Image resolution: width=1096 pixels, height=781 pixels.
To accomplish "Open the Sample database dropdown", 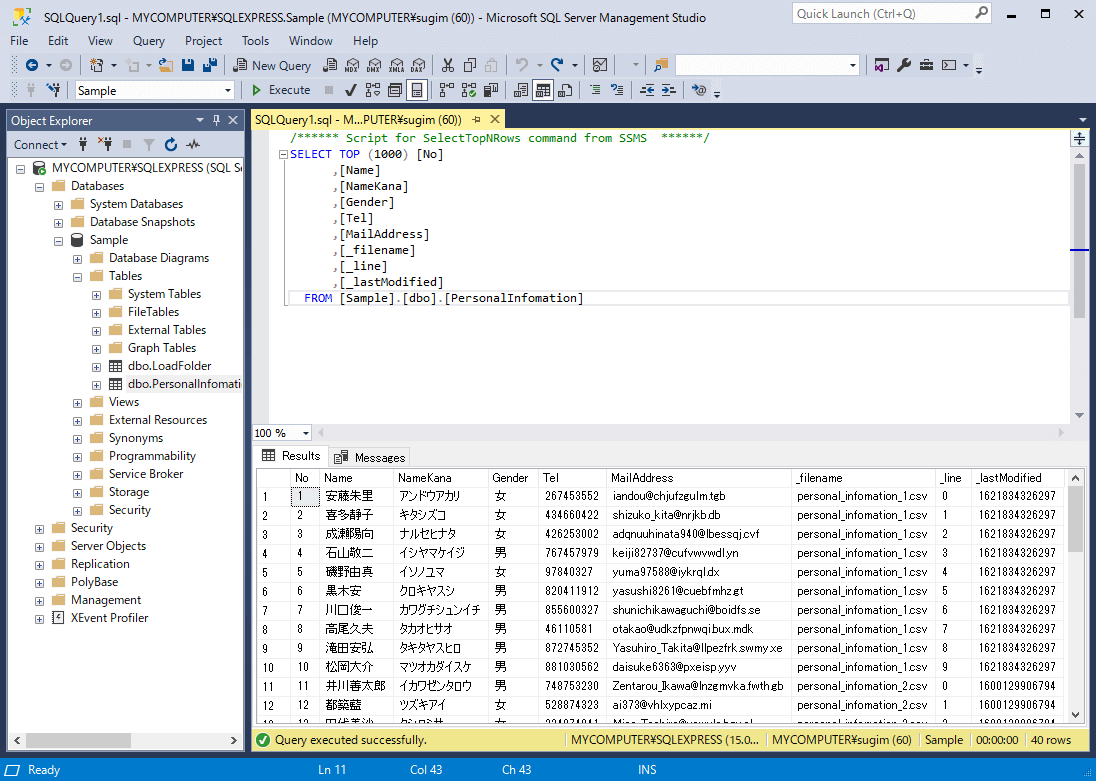I will pos(228,90).
